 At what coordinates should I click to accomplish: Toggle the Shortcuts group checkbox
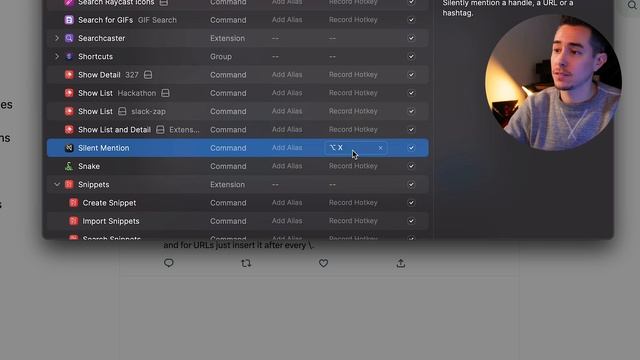411,56
